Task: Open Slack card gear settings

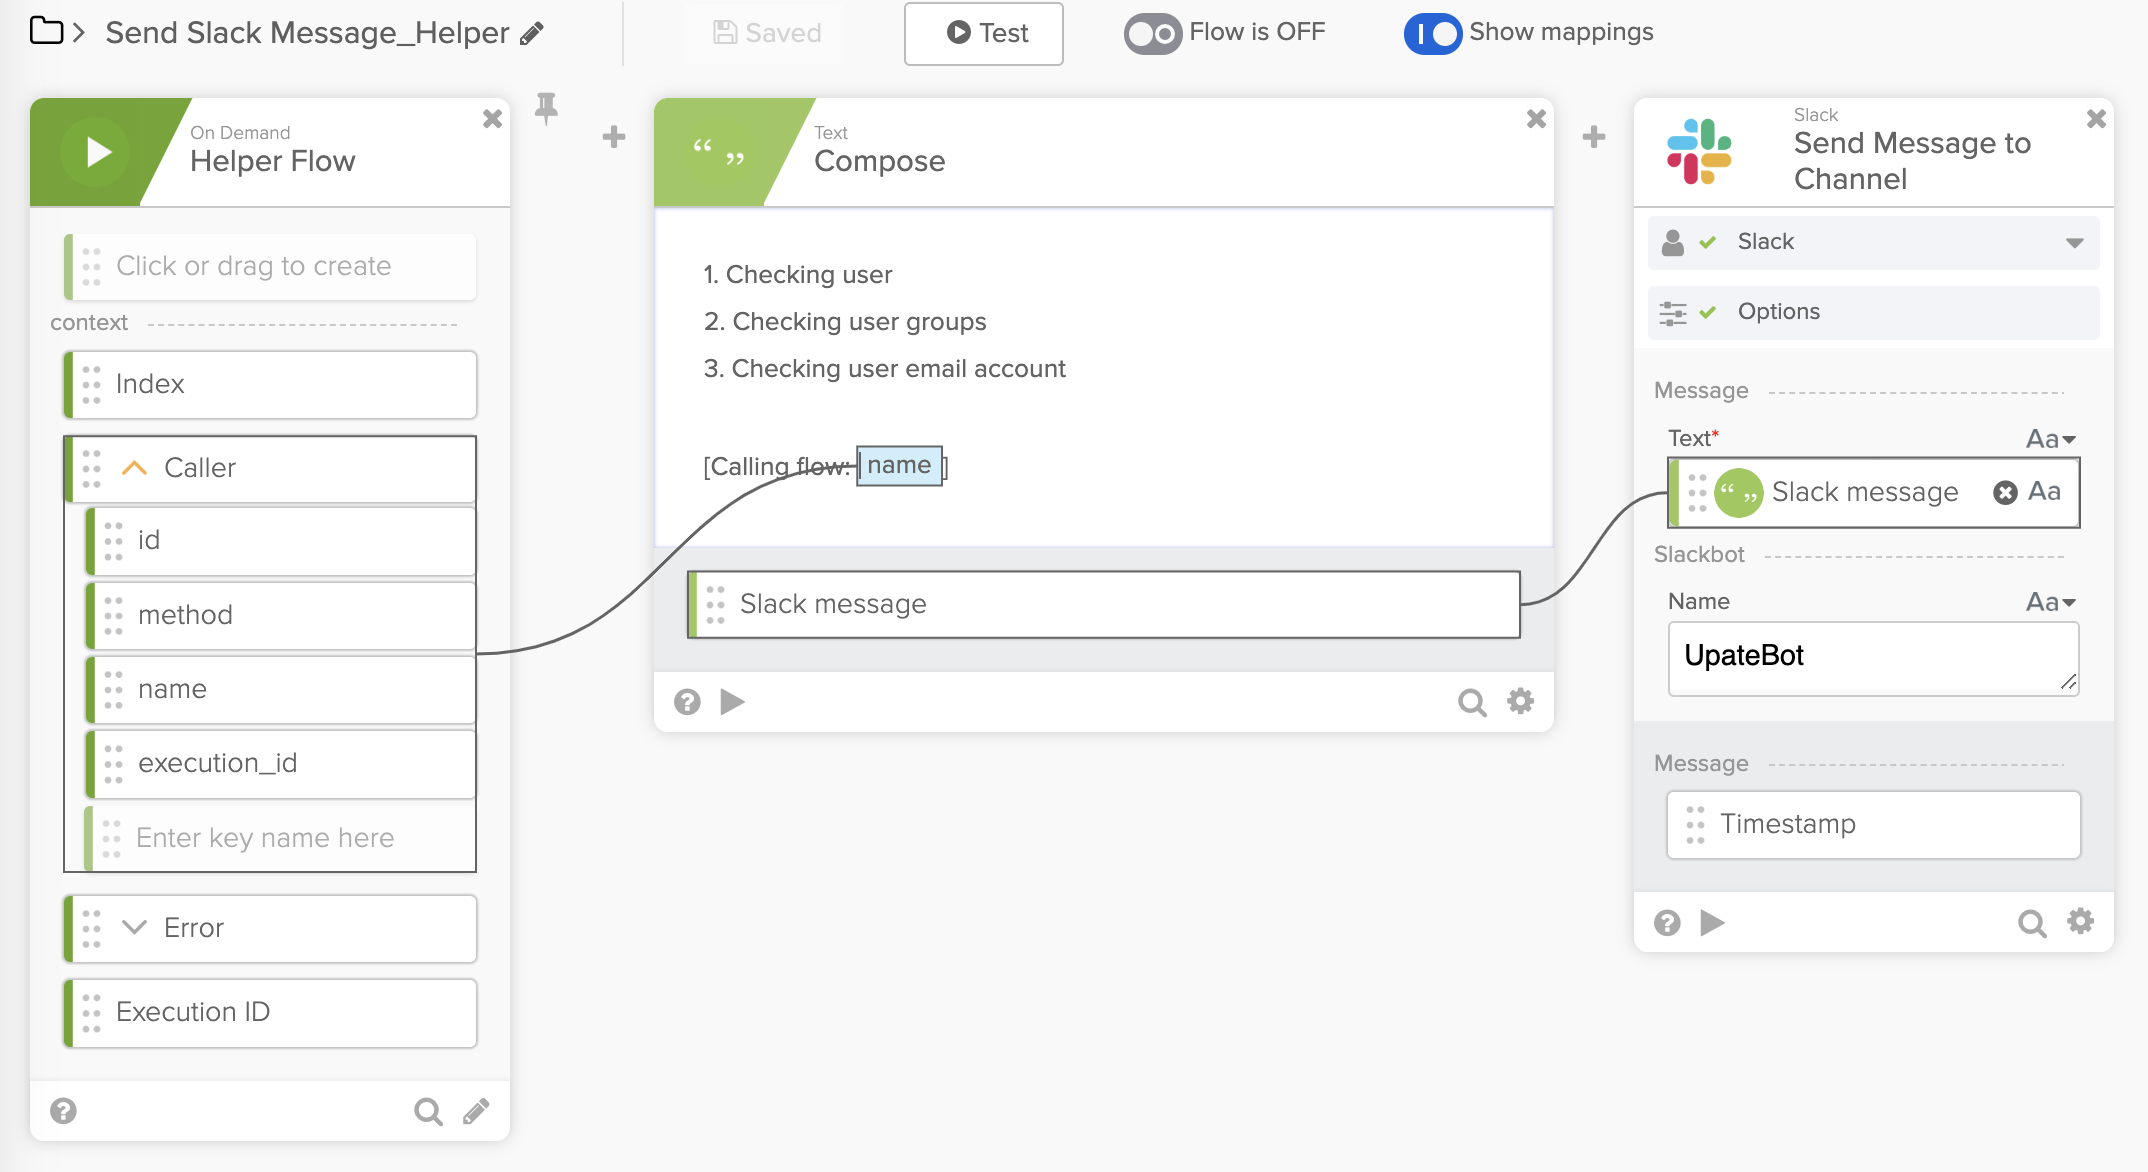Action: pyautogui.click(x=2080, y=922)
